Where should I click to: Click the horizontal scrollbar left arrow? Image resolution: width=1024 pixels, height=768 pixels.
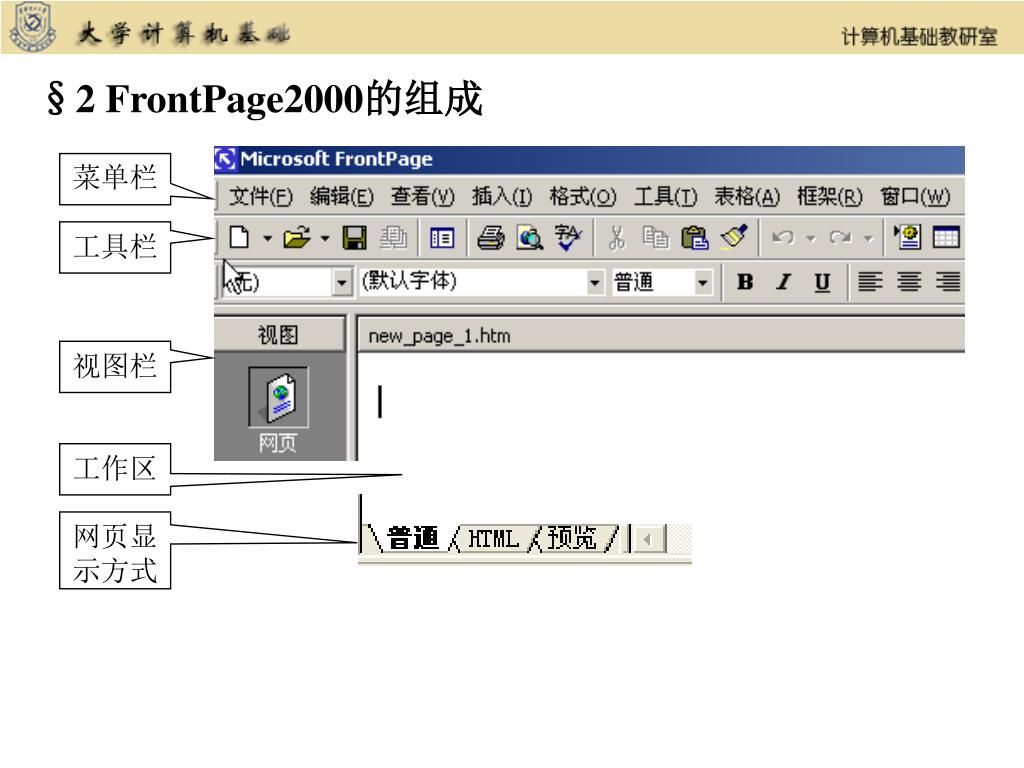click(x=648, y=539)
